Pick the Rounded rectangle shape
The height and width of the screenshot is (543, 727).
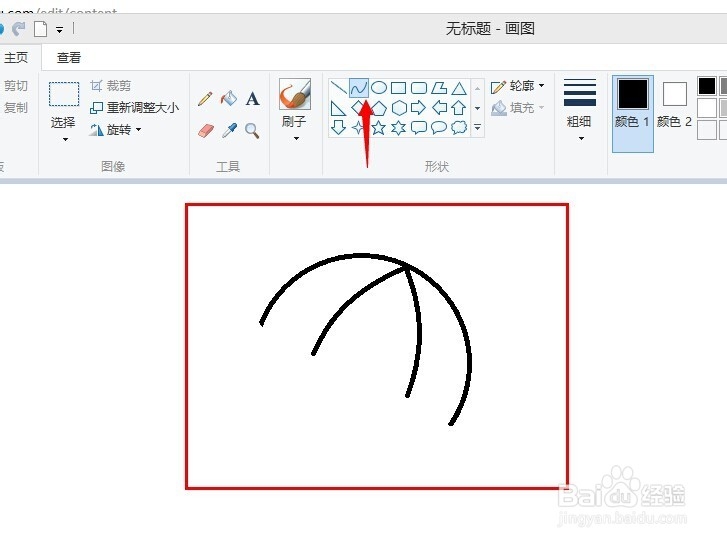pos(419,88)
